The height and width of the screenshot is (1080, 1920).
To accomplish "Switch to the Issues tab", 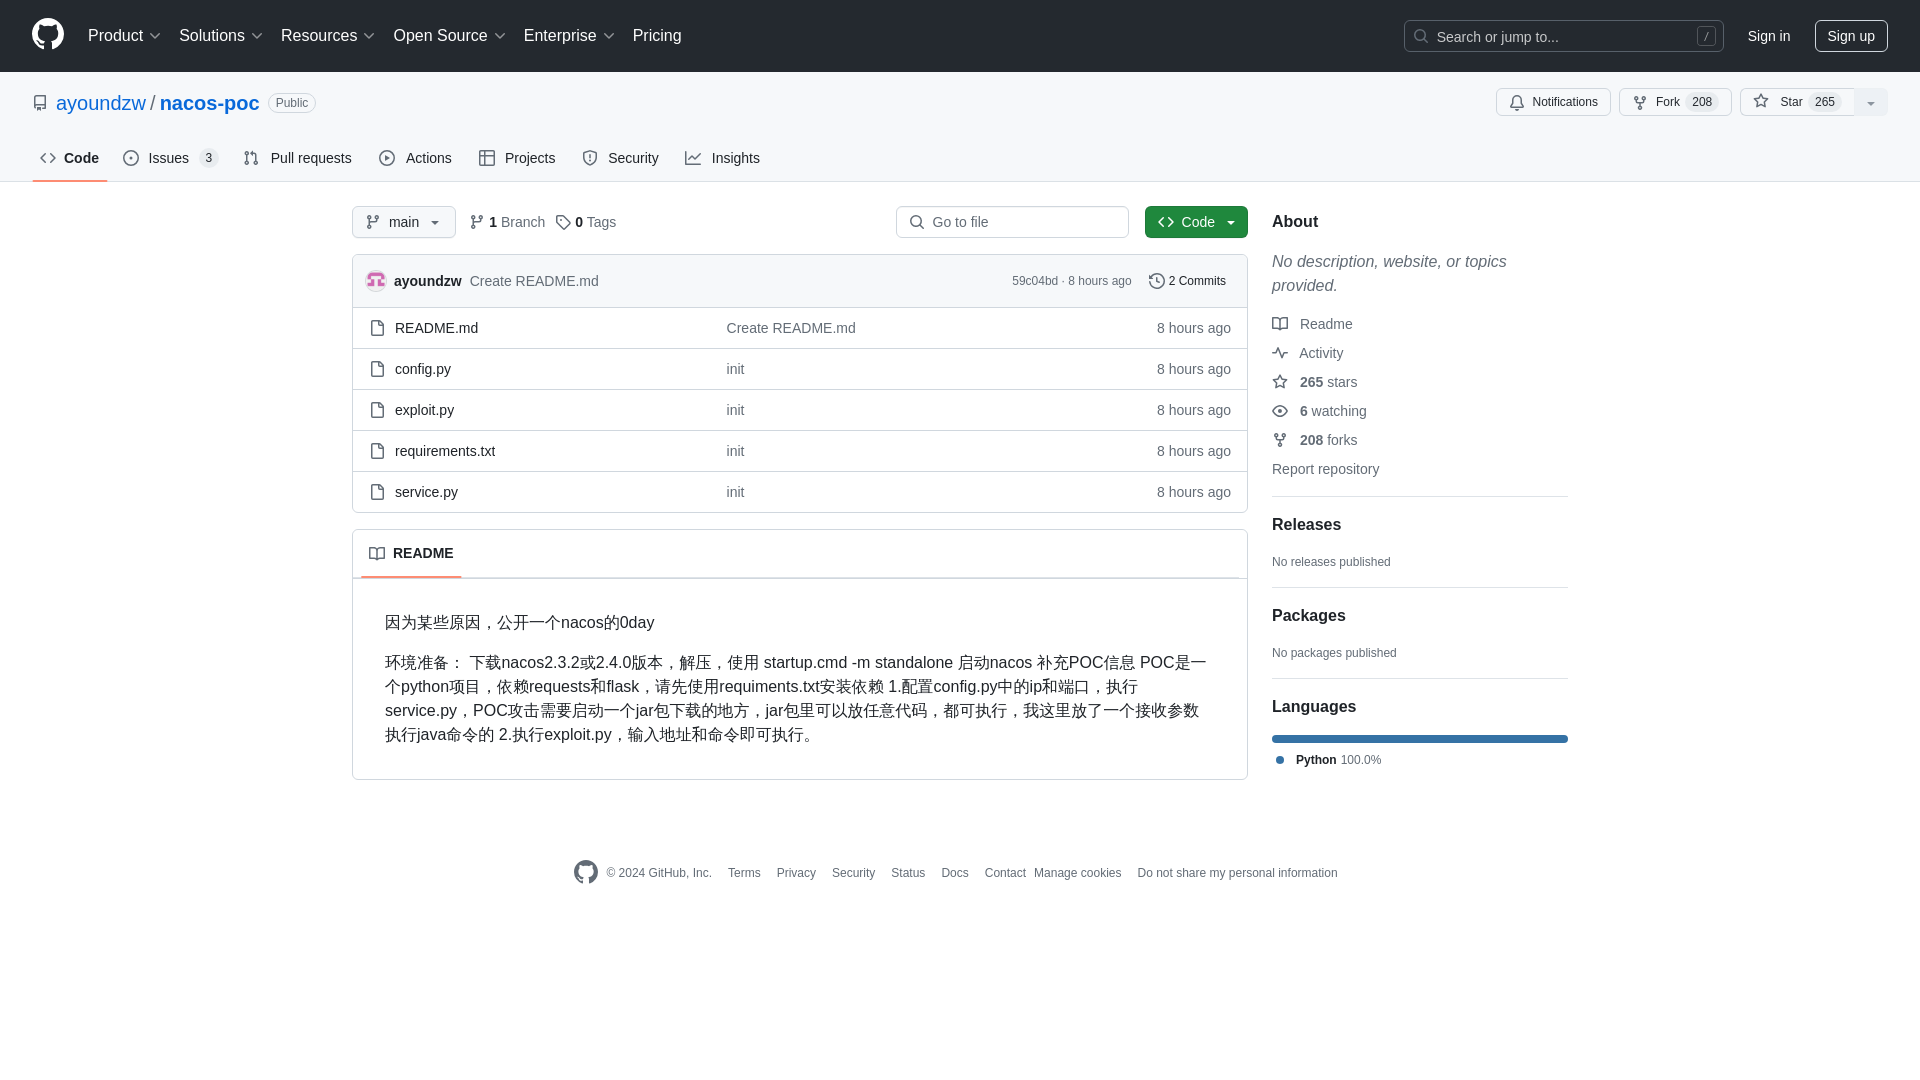I will pyautogui.click(x=171, y=158).
